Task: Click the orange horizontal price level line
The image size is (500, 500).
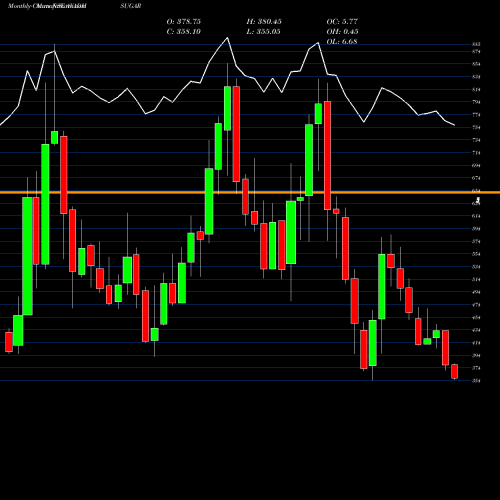Action: point(250,192)
